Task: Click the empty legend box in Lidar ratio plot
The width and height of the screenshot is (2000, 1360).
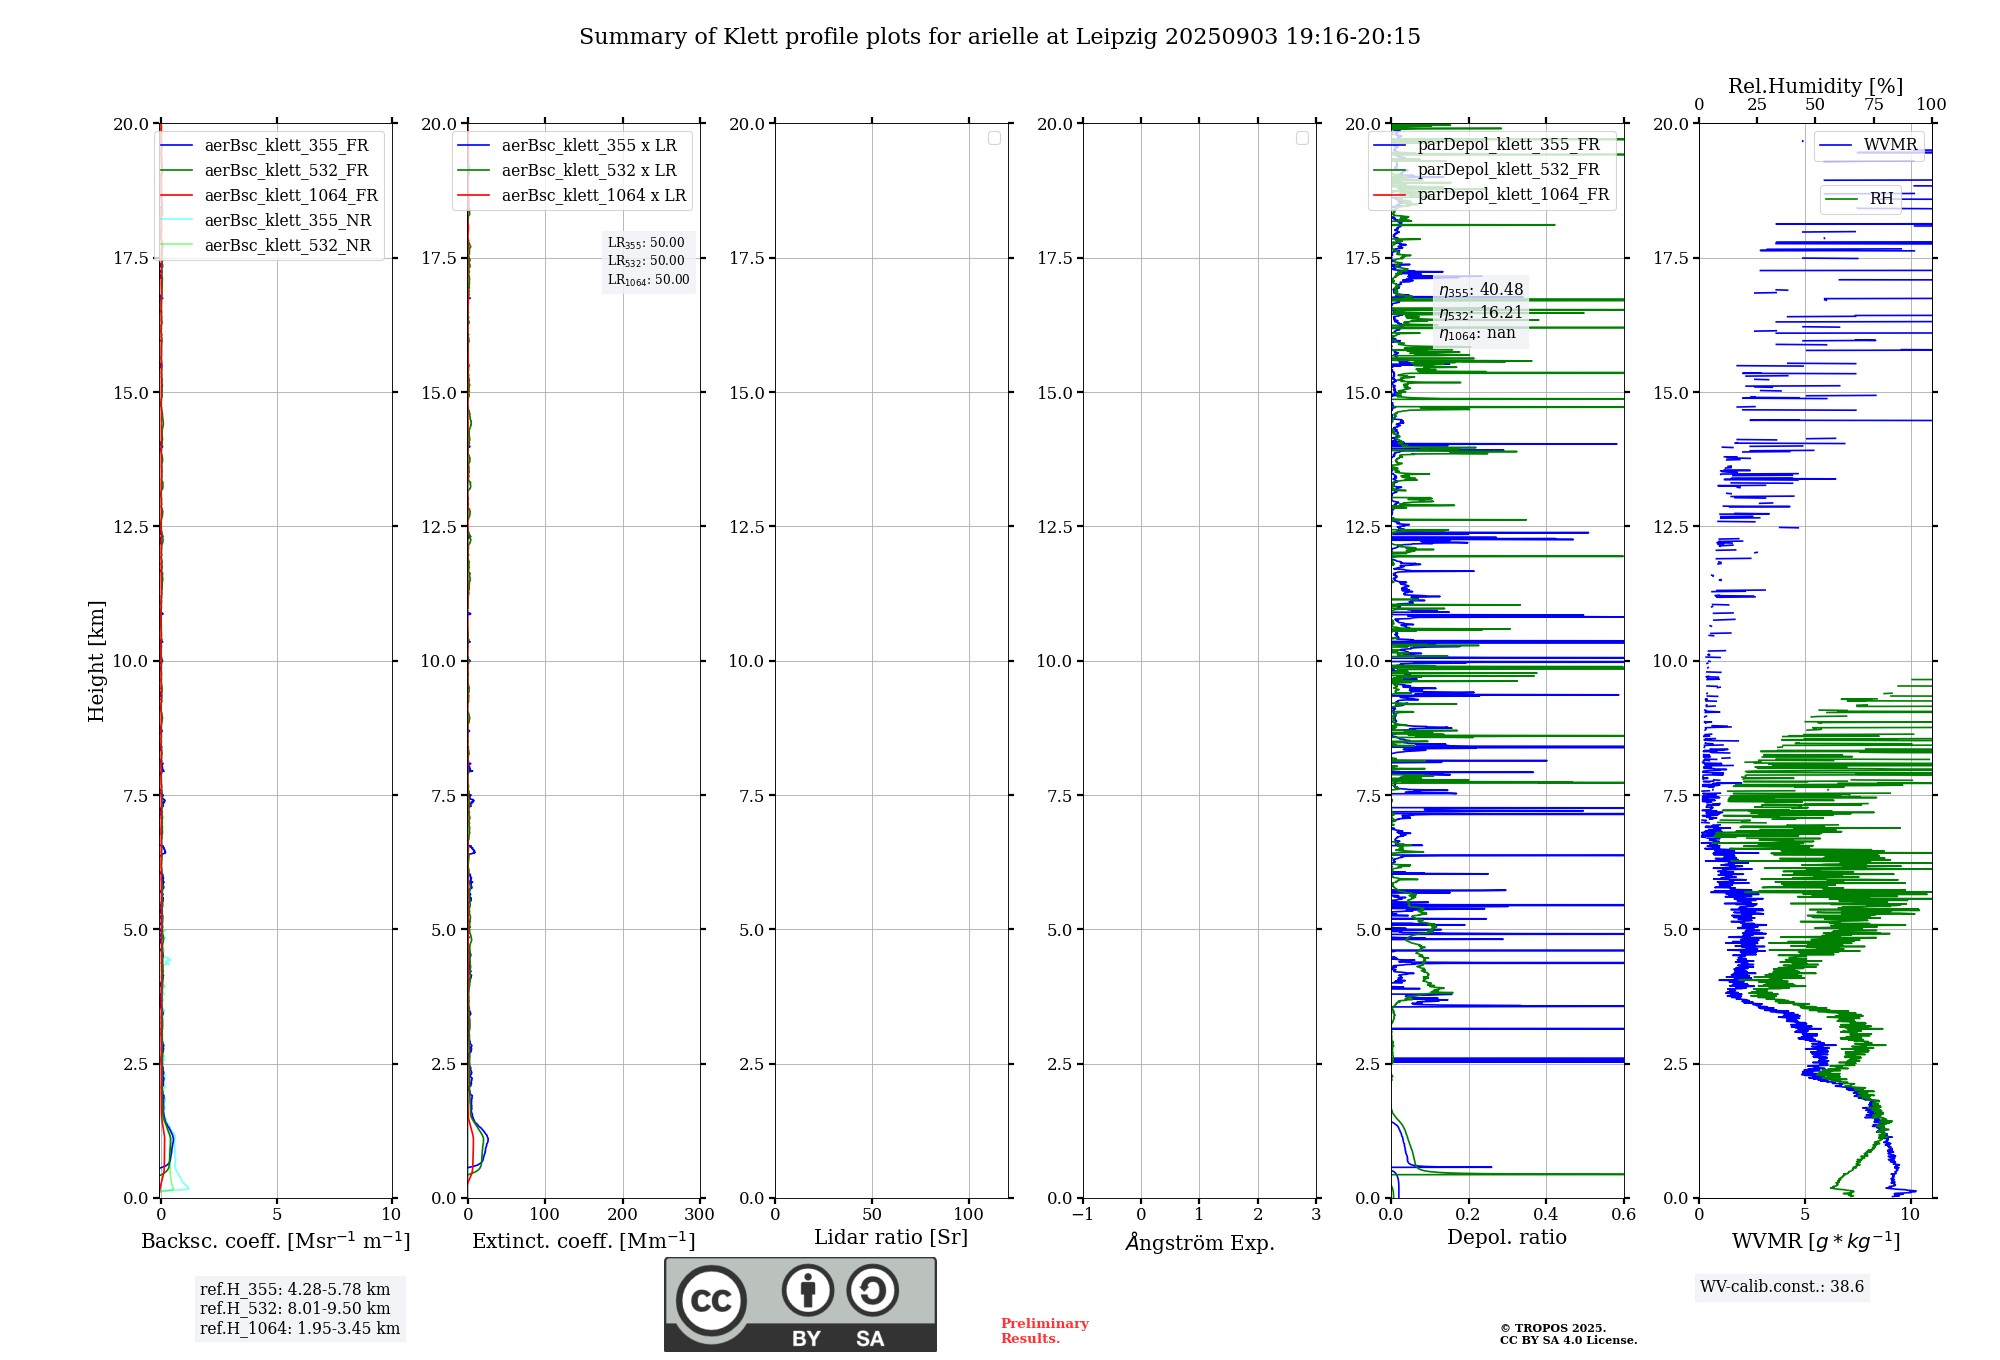Action: pos(994,138)
